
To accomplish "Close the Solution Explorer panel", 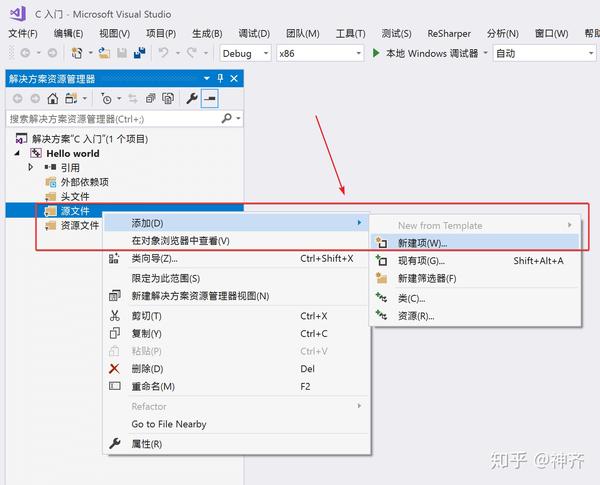I will (234, 78).
